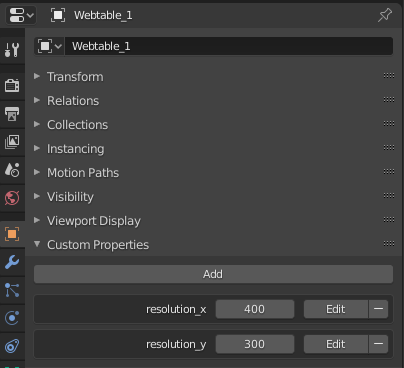Click the Custom Properties panel drag grip
This screenshot has height=368, width=404.
[x=389, y=244]
